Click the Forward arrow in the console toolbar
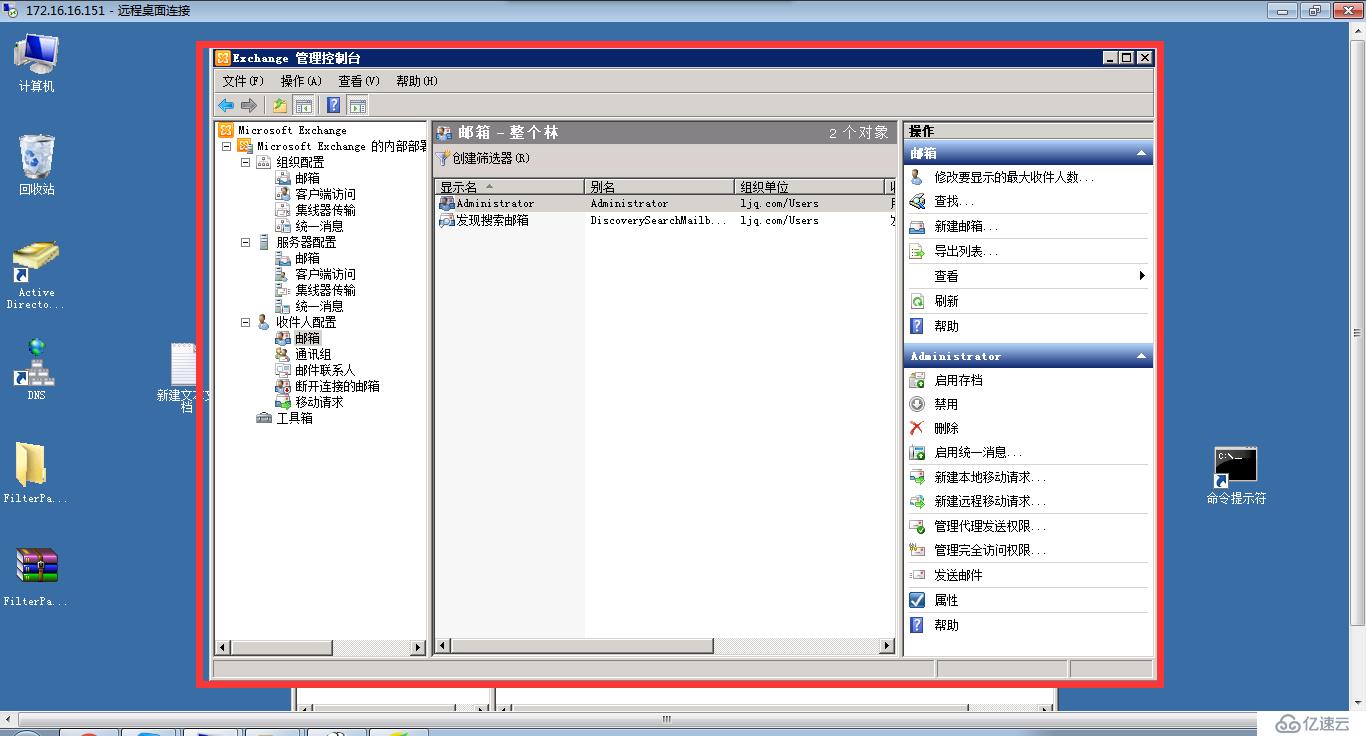The width and height of the screenshot is (1366, 736). [249, 105]
